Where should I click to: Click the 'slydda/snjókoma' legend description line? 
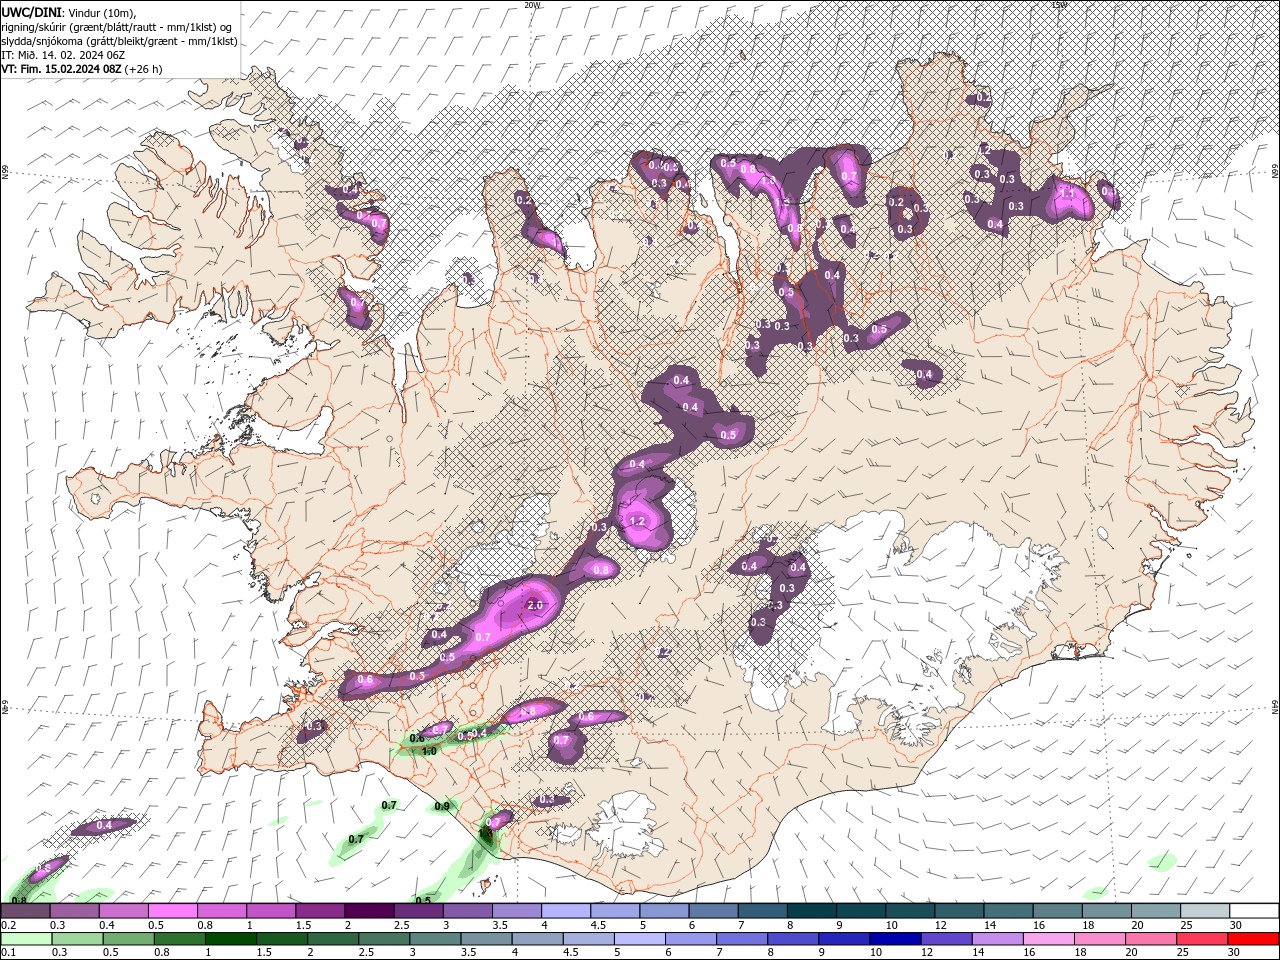pos(119,41)
